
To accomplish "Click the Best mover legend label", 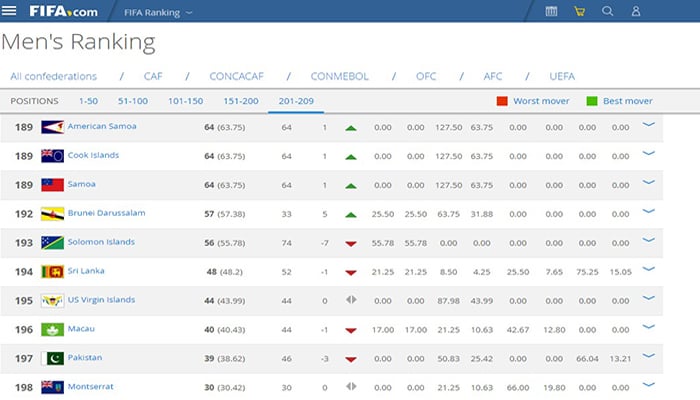I will click(x=628, y=101).
